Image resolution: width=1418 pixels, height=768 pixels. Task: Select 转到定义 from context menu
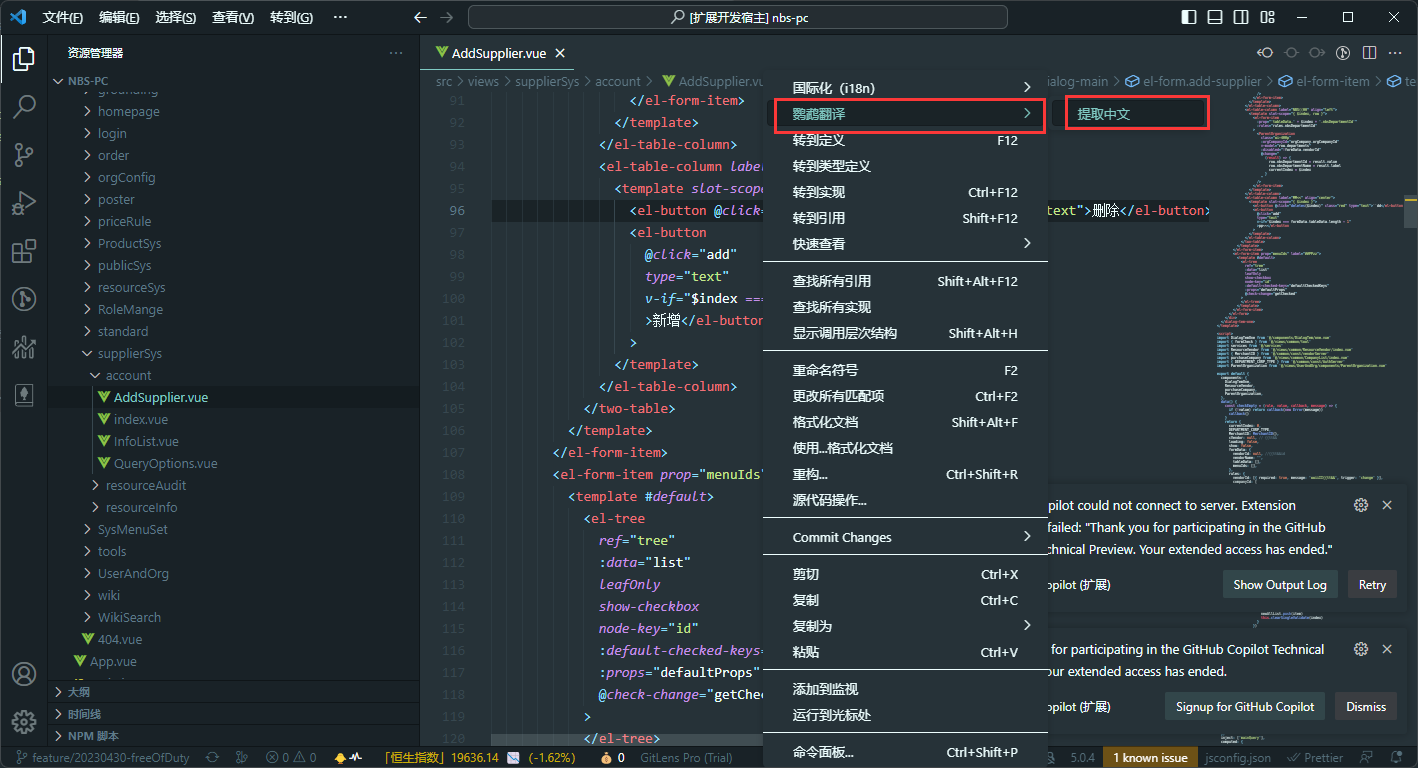(905, 140)
